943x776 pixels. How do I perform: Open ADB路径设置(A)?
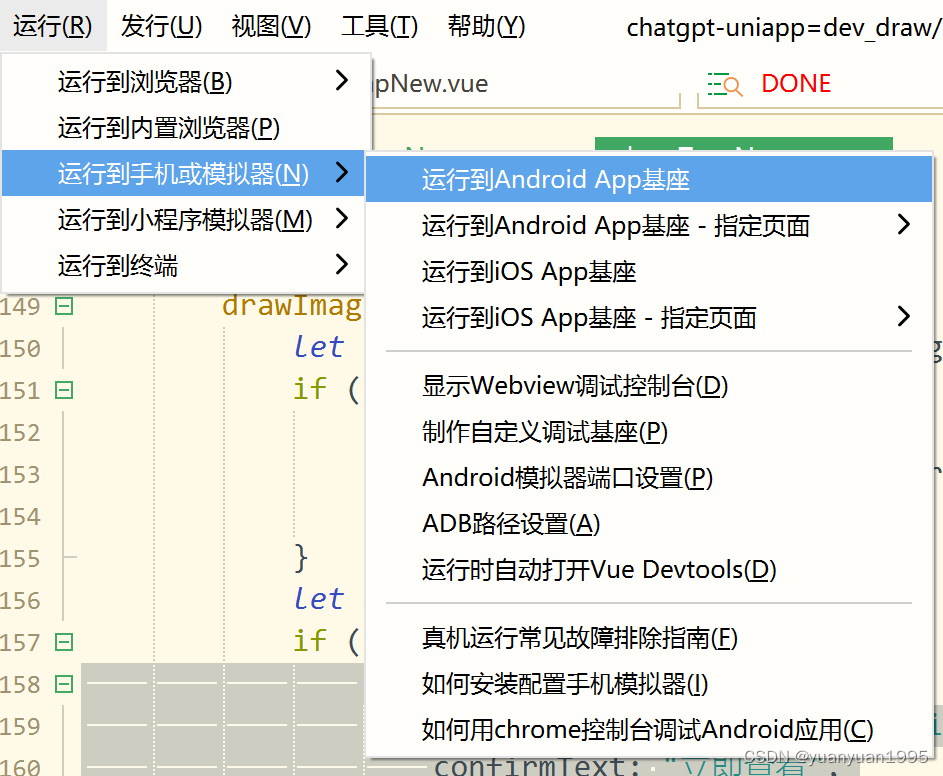click(x=649, y=523)
